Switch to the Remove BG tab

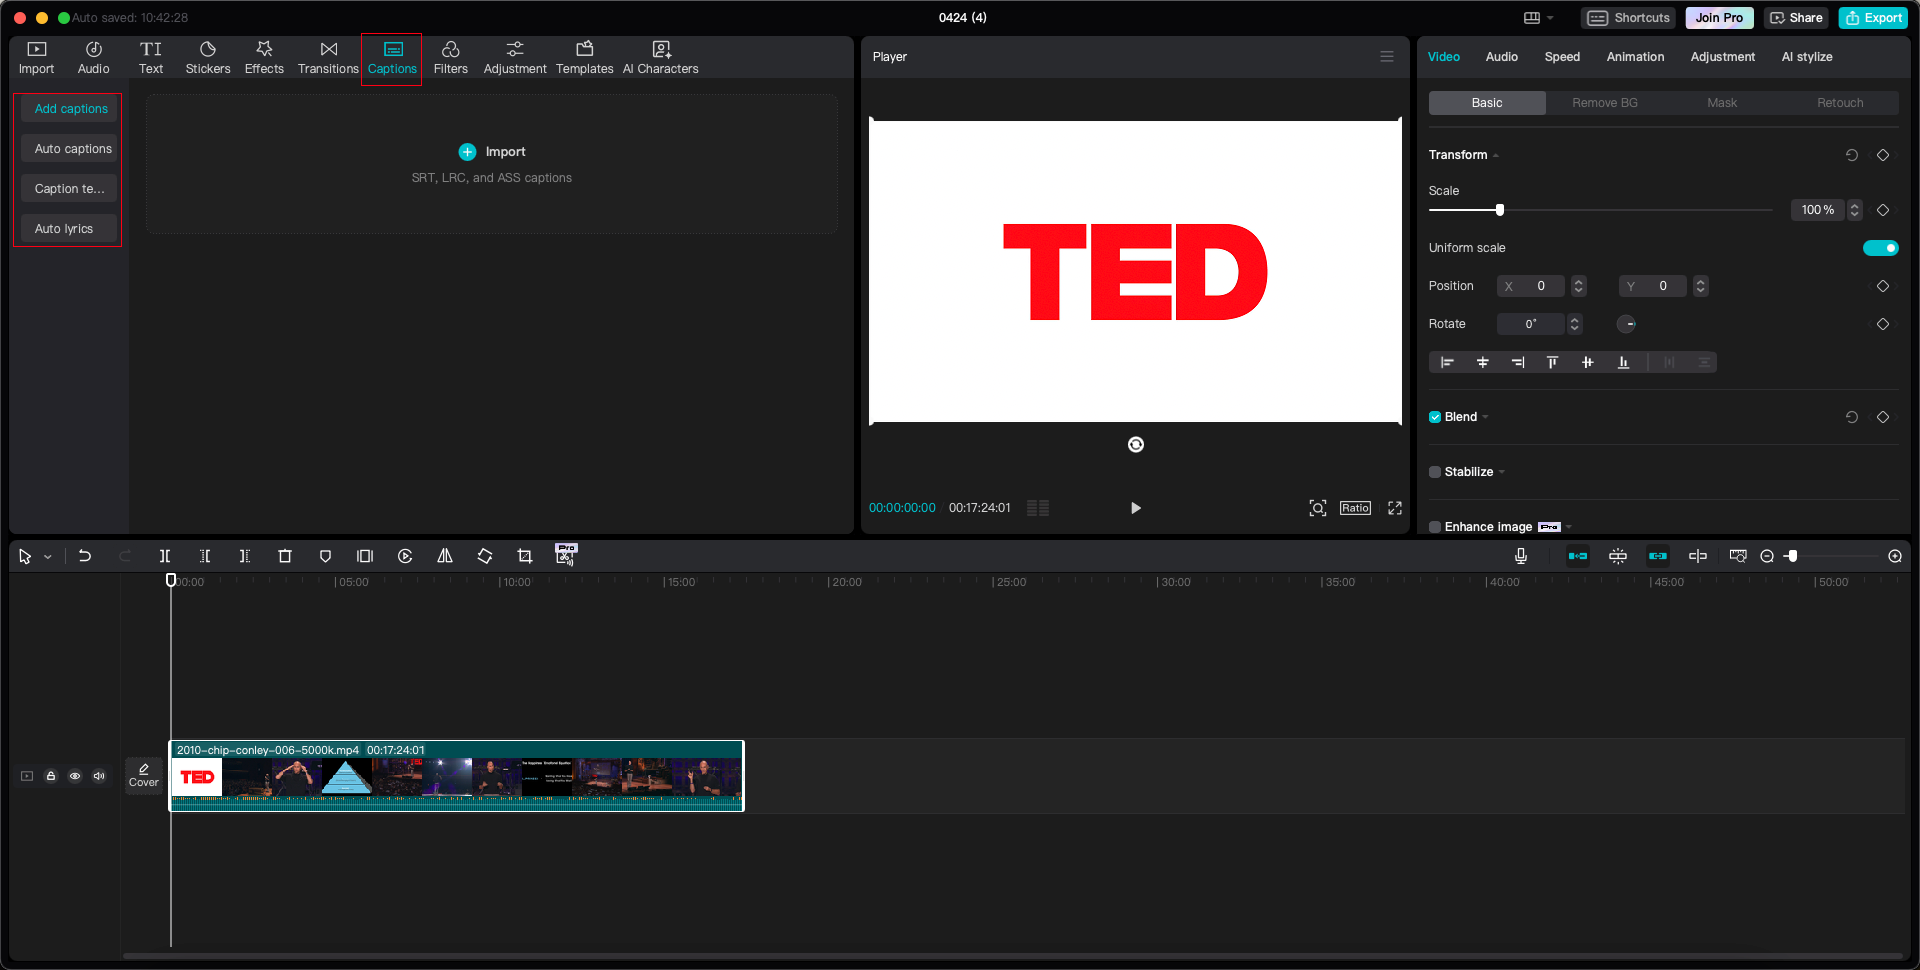(x=1604, y=103)
